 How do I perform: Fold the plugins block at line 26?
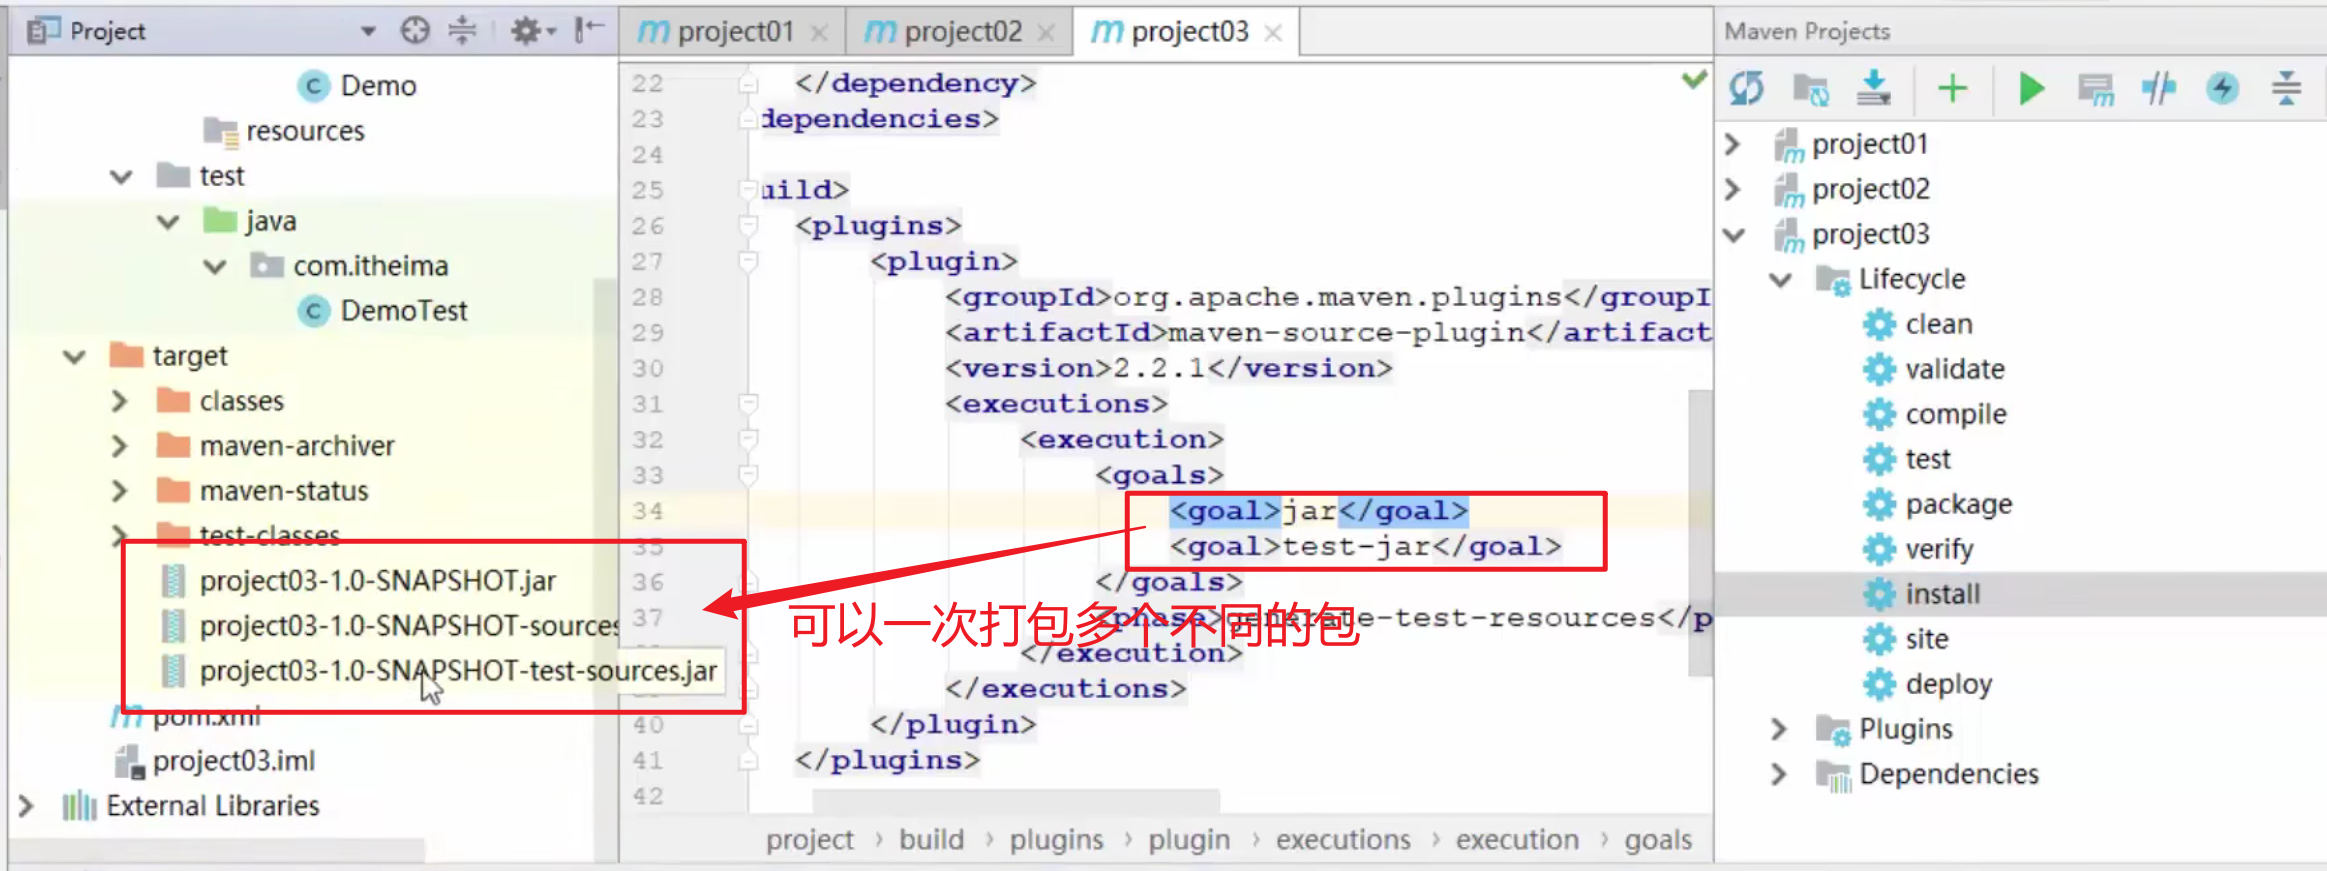point(748,227)
